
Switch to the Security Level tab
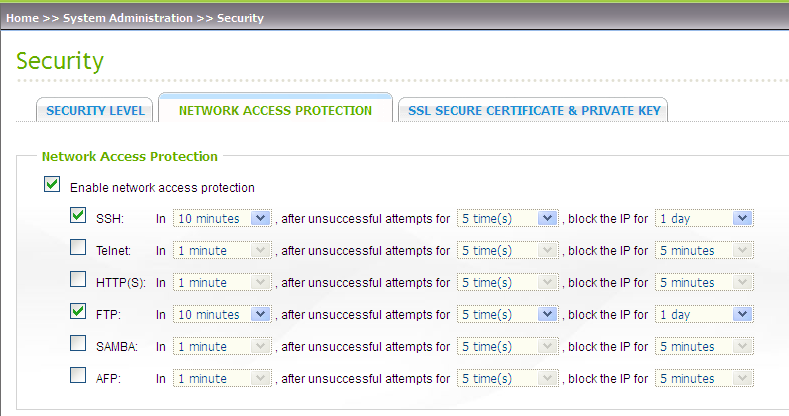coord(96,111)
